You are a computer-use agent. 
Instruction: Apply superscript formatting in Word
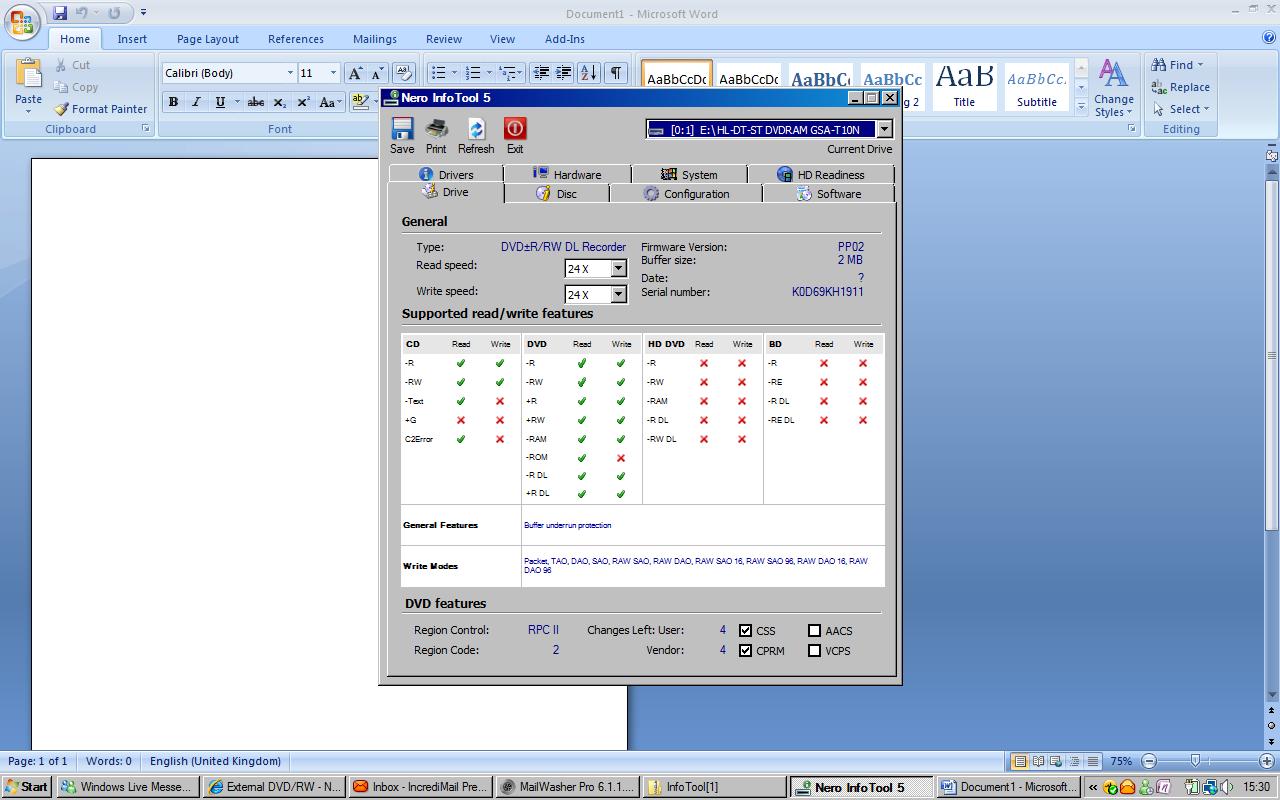point(303,102)
